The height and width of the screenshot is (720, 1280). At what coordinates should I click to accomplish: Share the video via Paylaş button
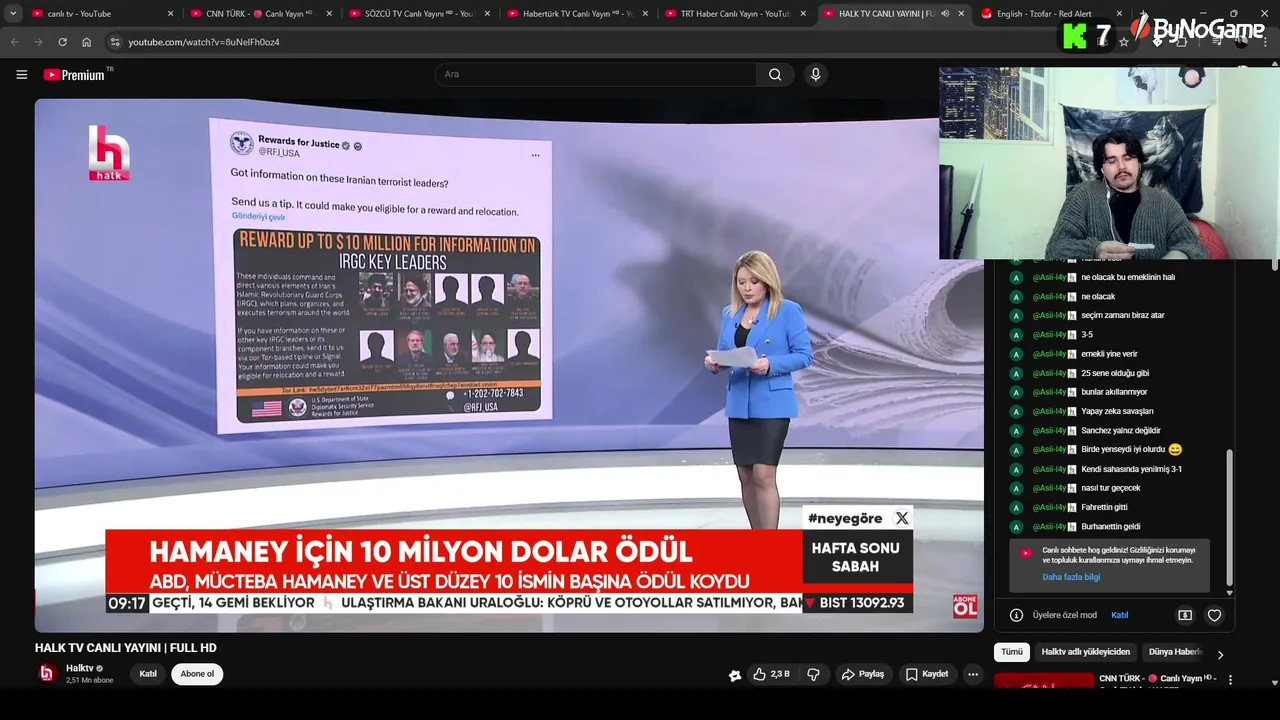tap(863, 674)
